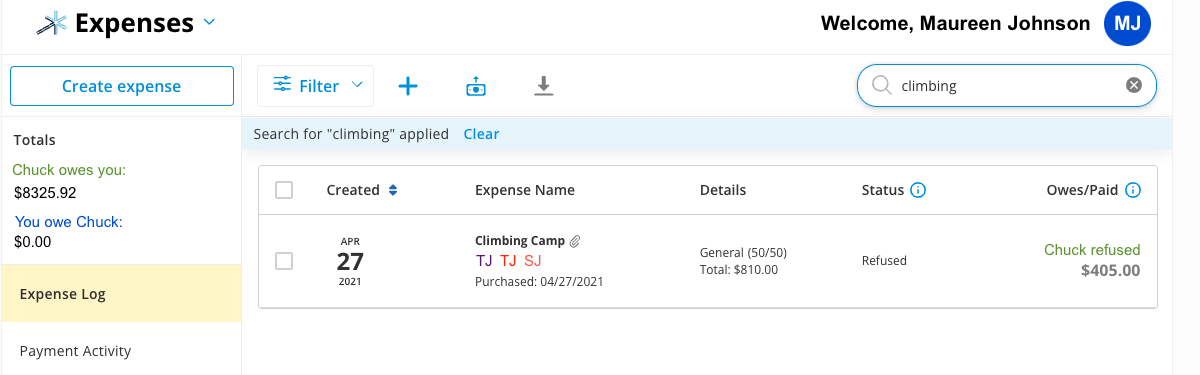The width and height of the screenshot is (1200, 375).
Task: Sort by the Created column arrows
Action: [393, 190]
